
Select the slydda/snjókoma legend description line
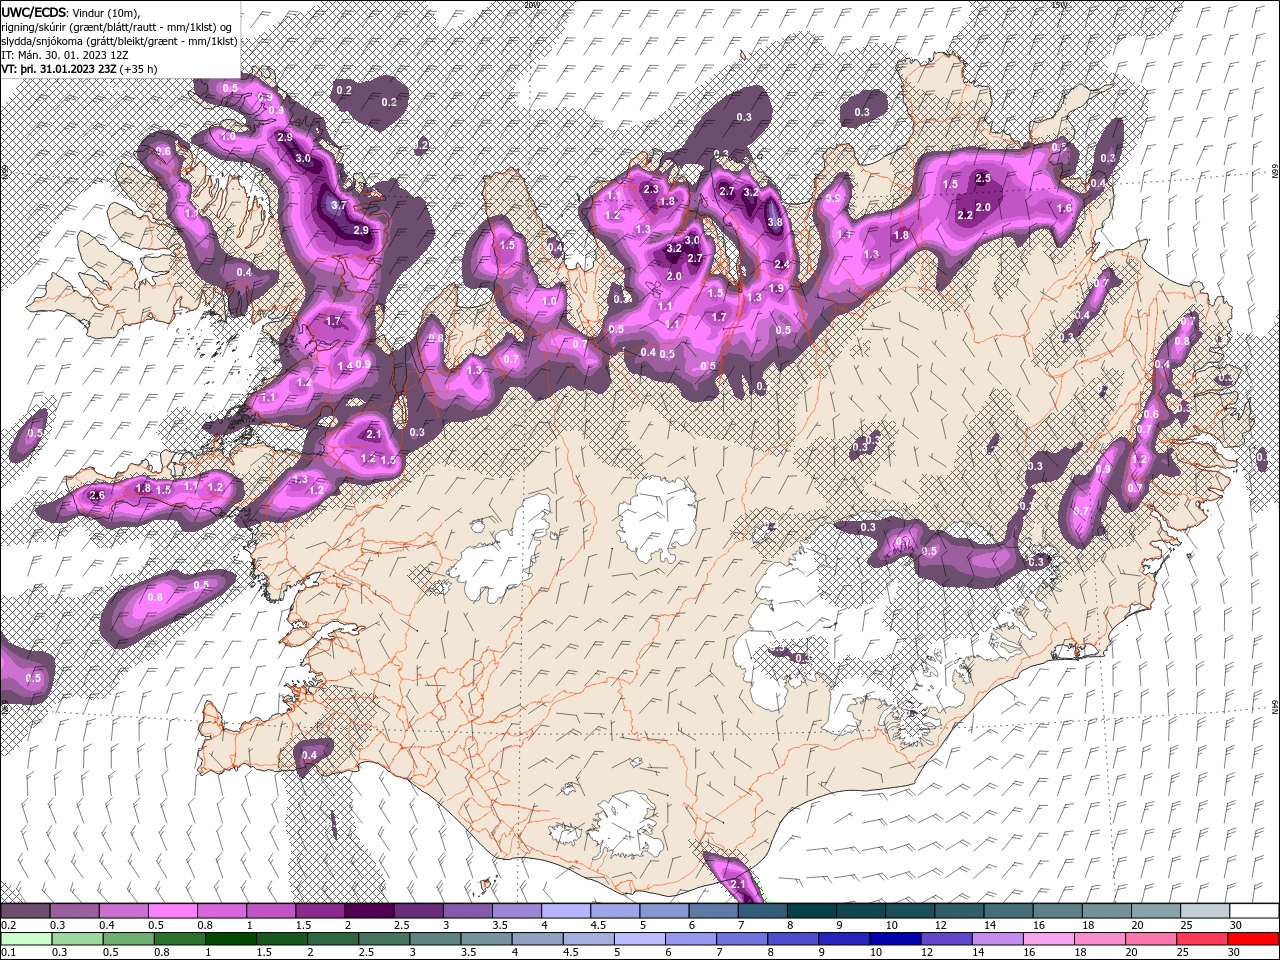point(118,41)
